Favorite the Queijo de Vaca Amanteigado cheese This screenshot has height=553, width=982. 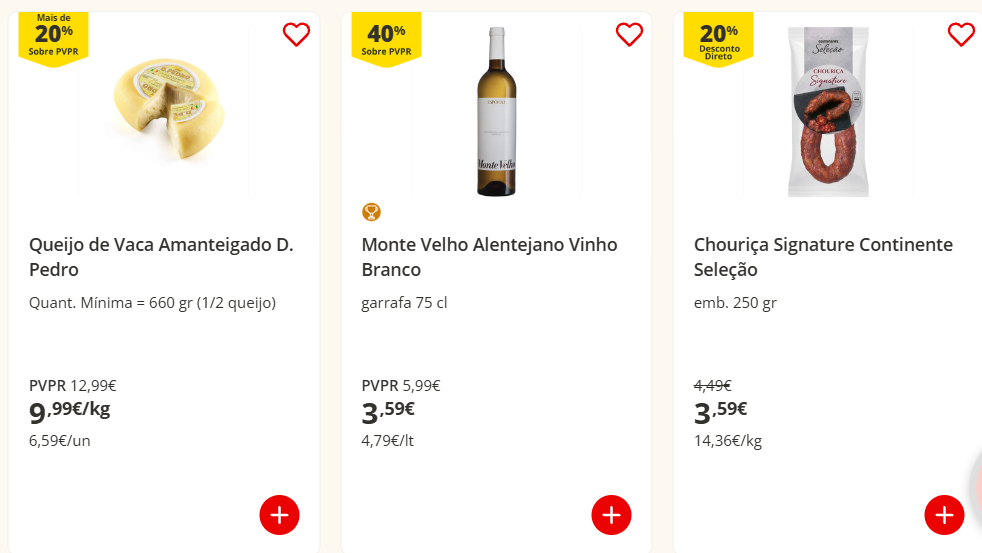pyautogui.click(x=296, y=35)
